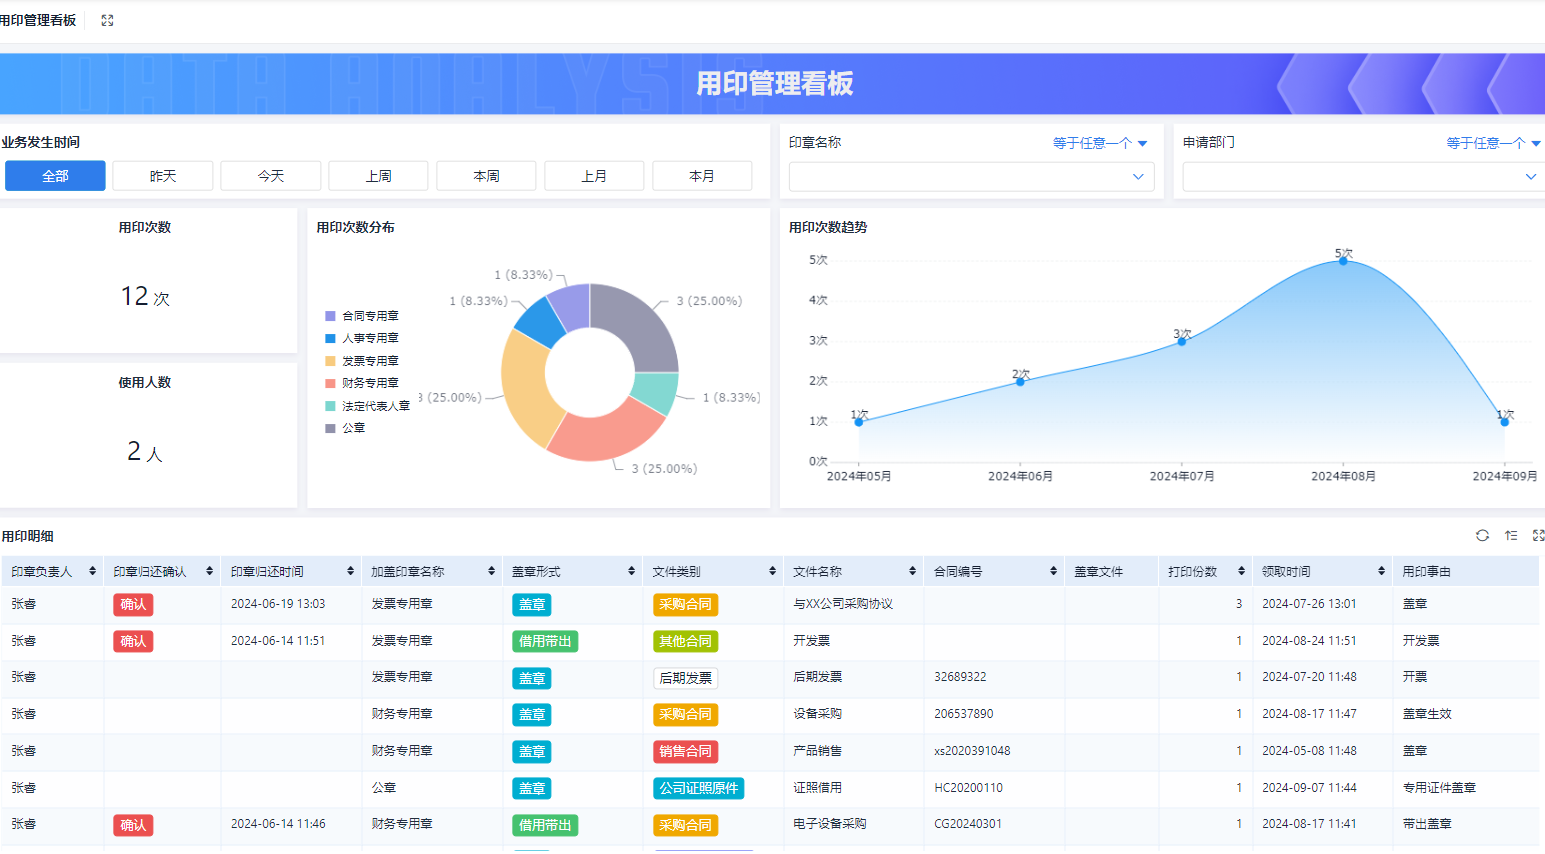Viewport: 1545px width, 854px height.
Task: Sort by 打印份数 column
Action: [x=1241, y=571]
